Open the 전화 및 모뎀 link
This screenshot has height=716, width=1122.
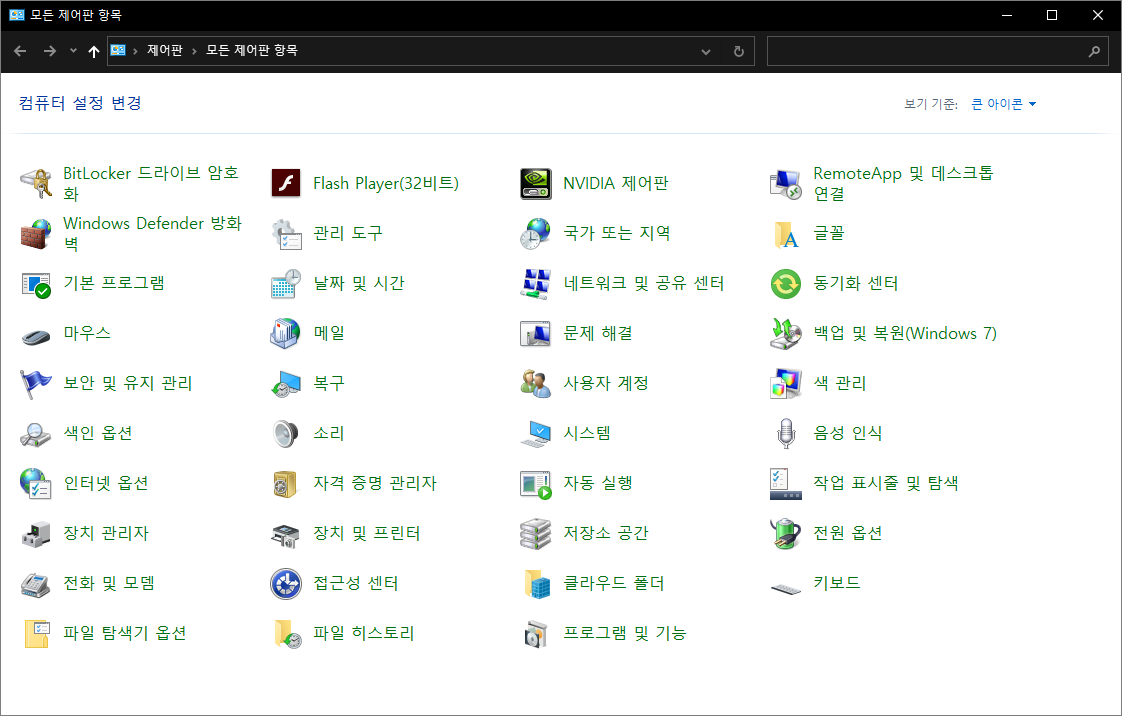[109, 584]
